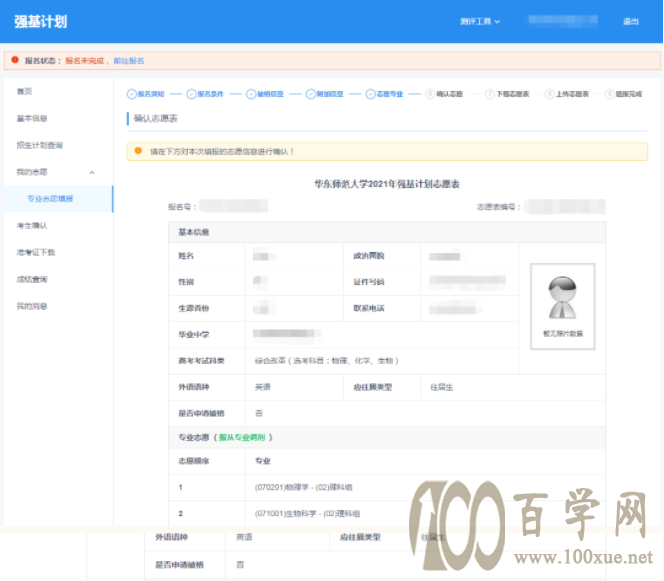Click the 下载志愿表 step label
The image size is (664, 581).
point(513,94)
